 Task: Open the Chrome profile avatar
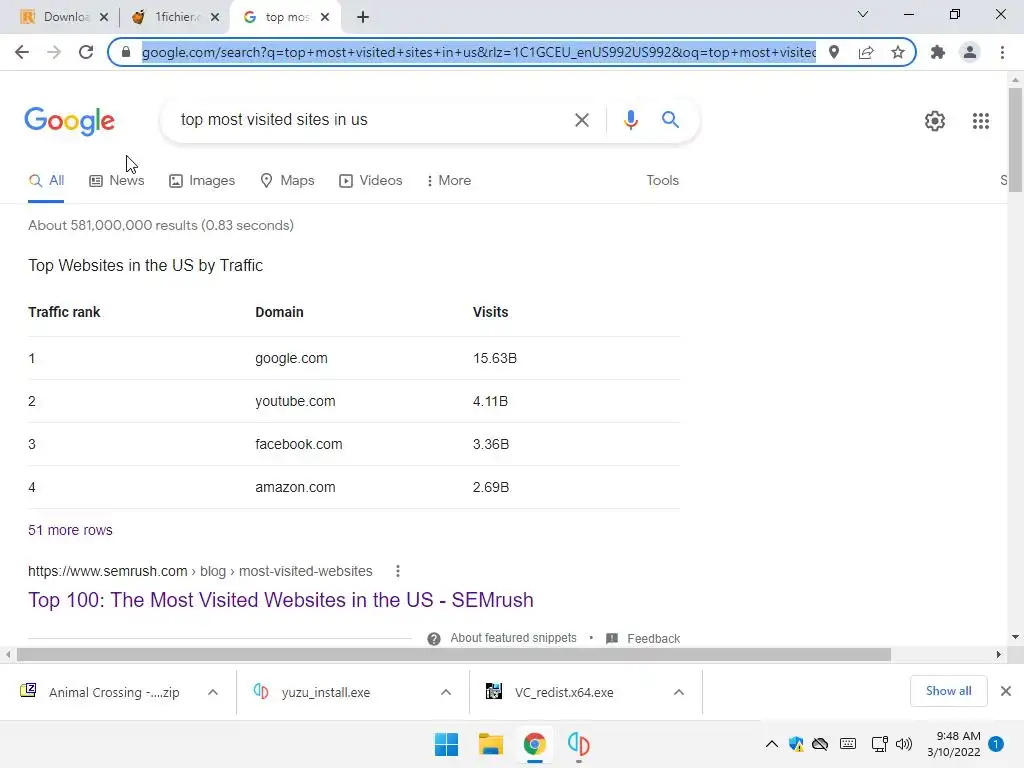(x=970, y=52)
